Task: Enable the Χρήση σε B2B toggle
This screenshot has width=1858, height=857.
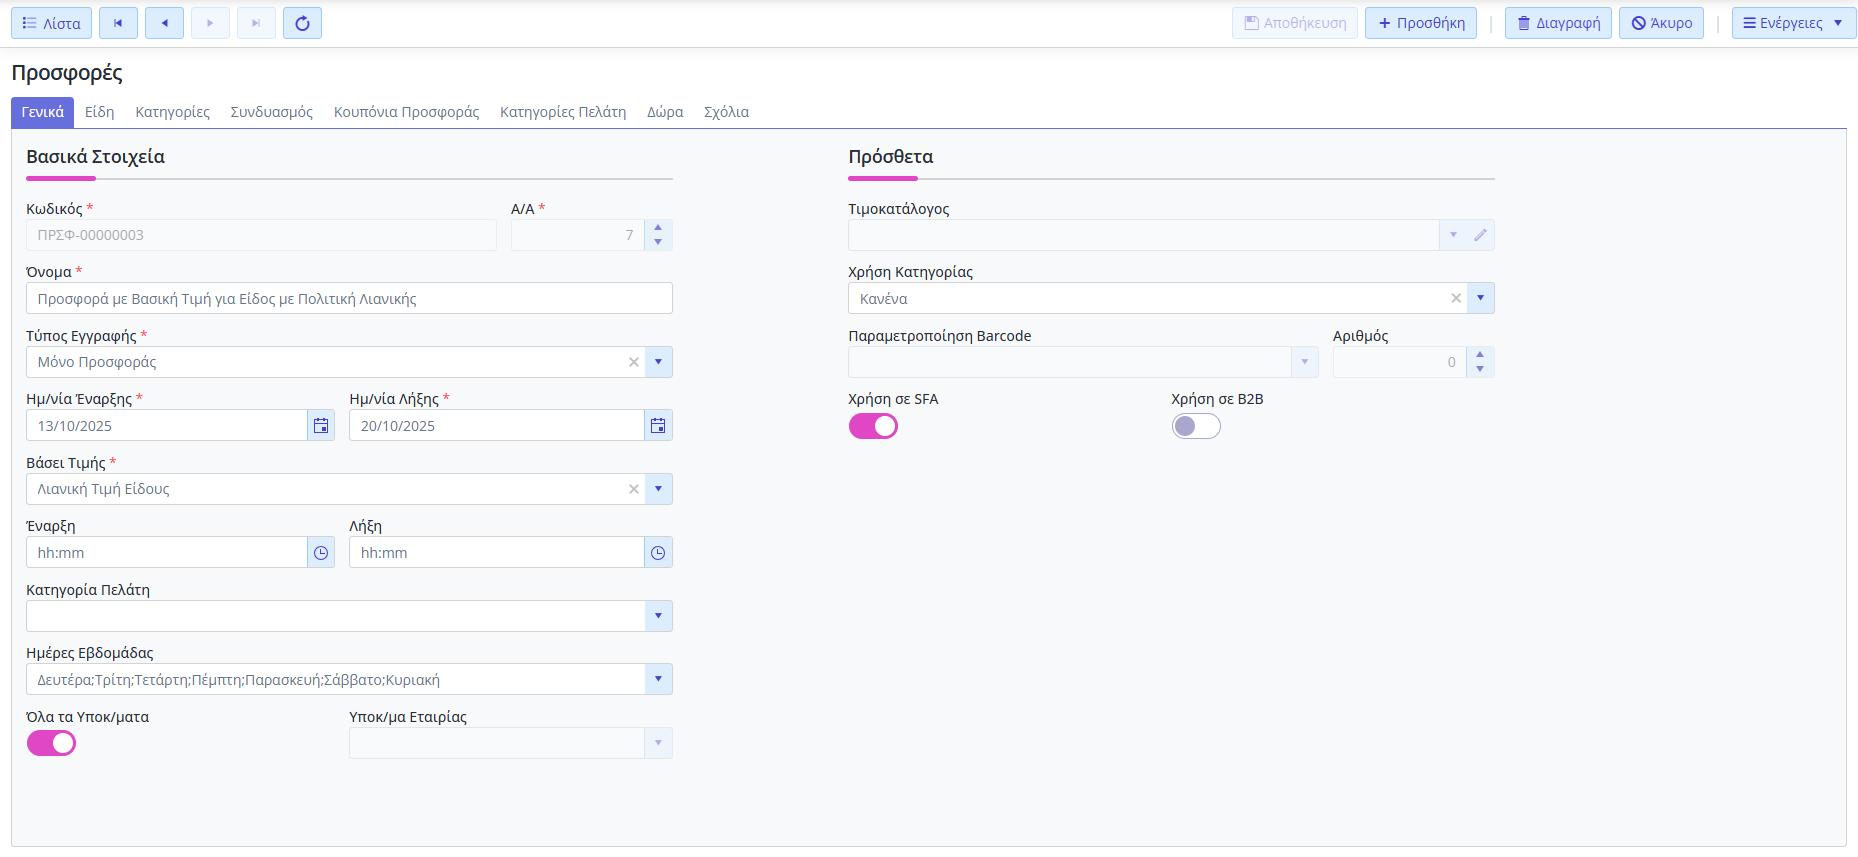Action: pyautogui.click(x=1196, y=426)
